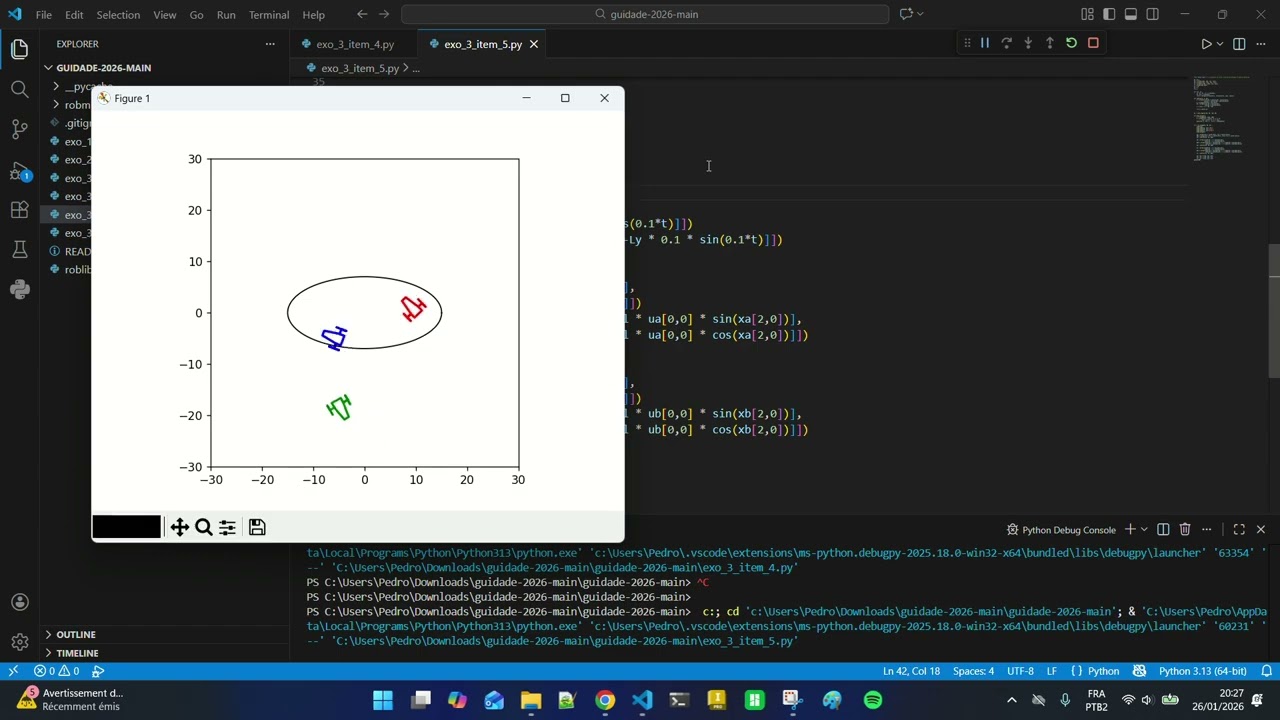Open the notifications bell in status bar

[1267, 671]
